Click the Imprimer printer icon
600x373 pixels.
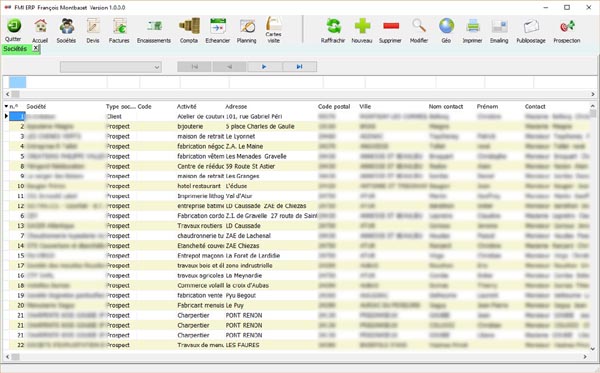pyautogui.click(x=473, y=26)
